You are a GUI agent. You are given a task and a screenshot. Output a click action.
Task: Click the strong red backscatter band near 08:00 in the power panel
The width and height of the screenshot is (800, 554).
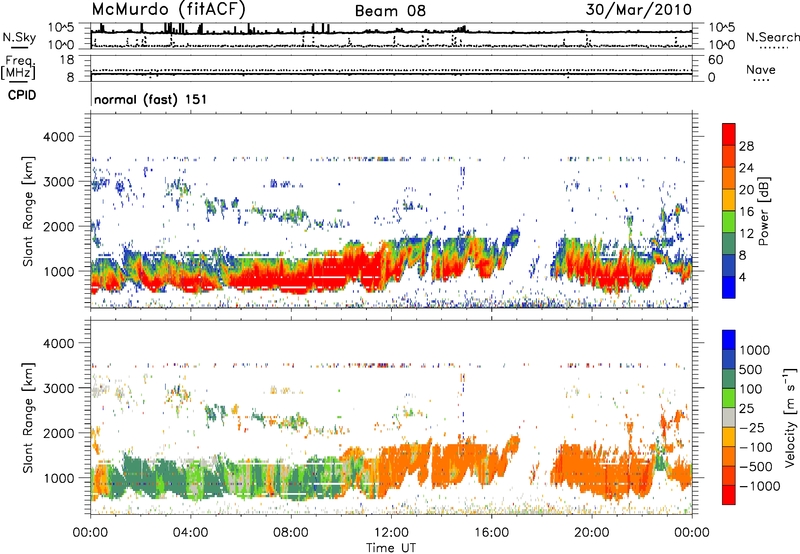291,278
